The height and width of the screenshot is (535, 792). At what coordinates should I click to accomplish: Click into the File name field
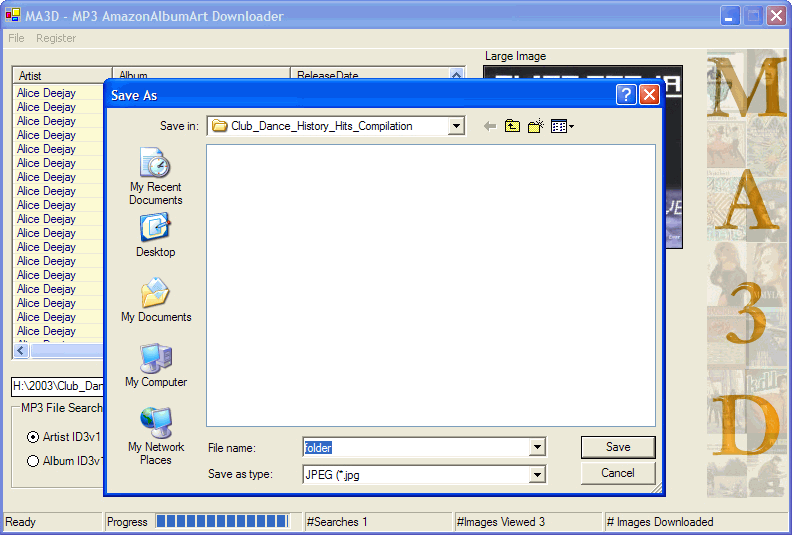tap(416, 447)
